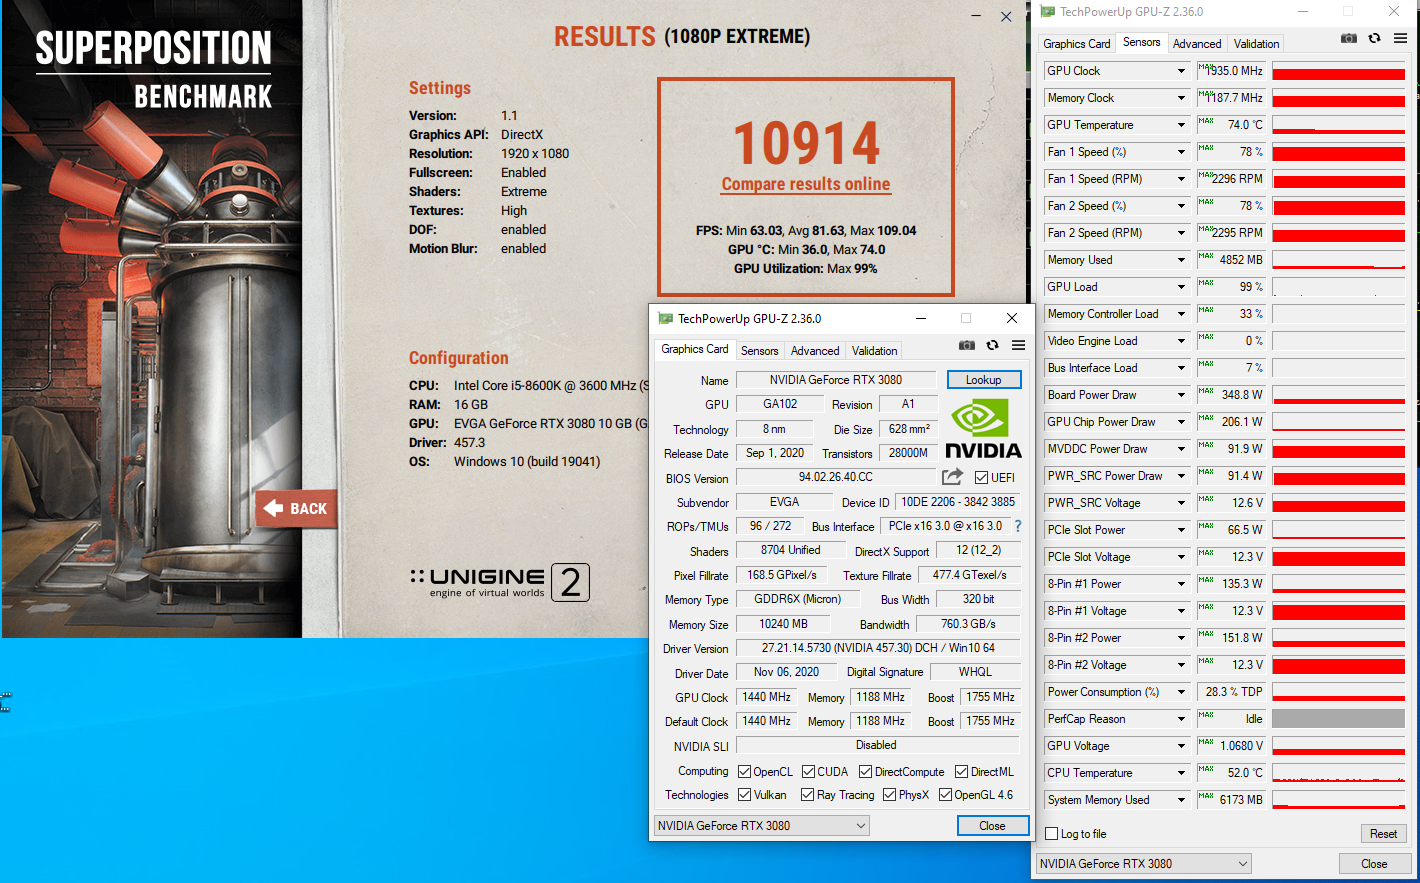This screenshot has width=1420, height=883.
Task: Click refresh icon in front GPU-Z window
Action: pyautogui.click(x=992, y=345)
